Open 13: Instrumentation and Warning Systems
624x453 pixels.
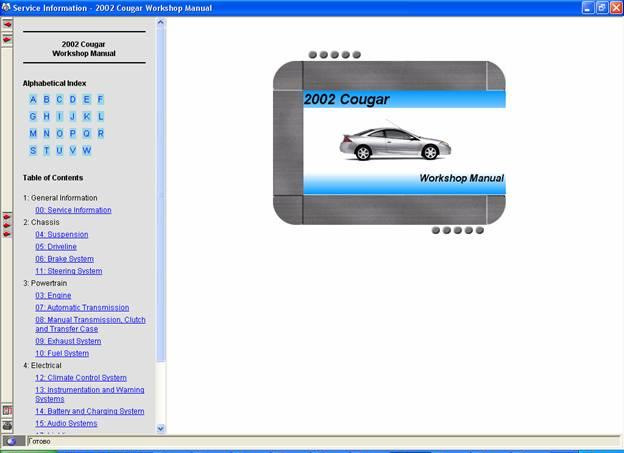[x=90, y=394]
